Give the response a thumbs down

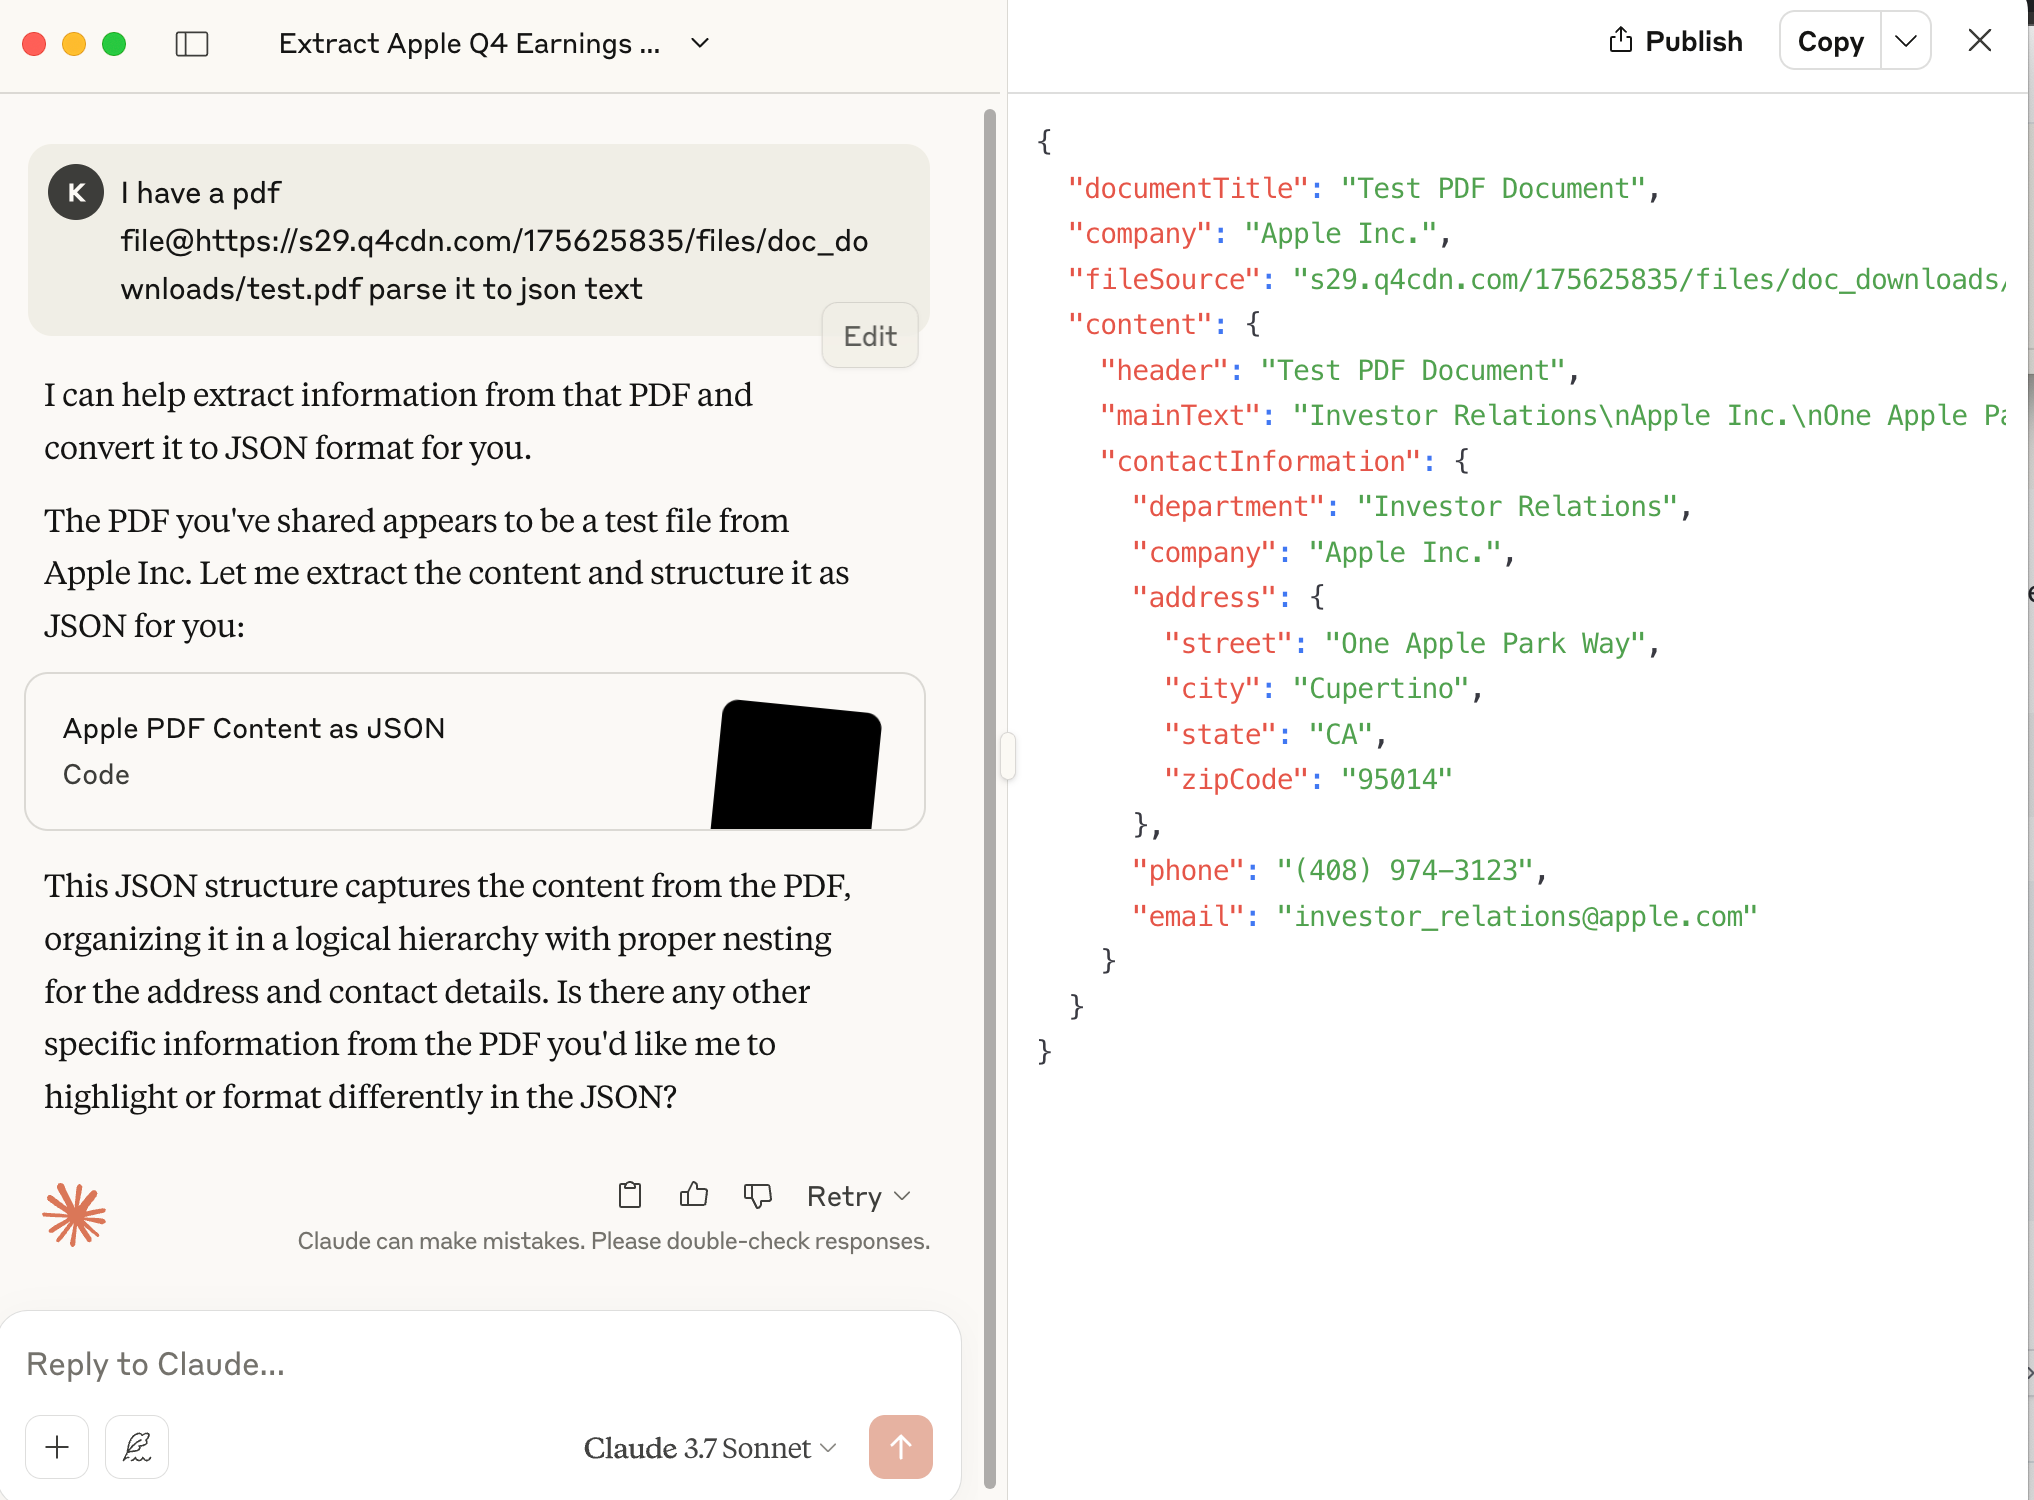tap(758, 1195)
